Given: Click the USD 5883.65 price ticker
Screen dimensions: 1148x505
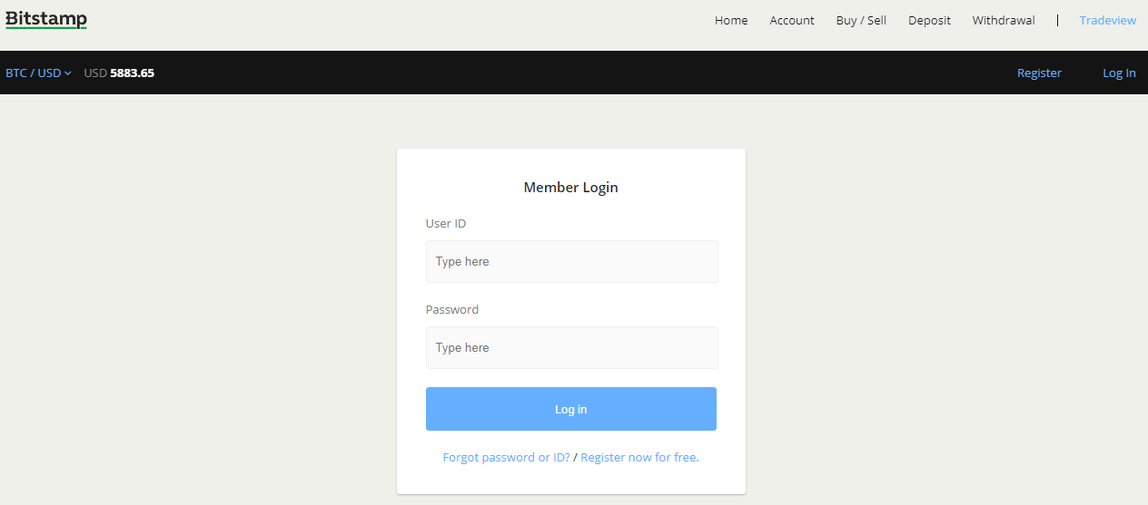Looking at the screenshot, I should 119,73.
